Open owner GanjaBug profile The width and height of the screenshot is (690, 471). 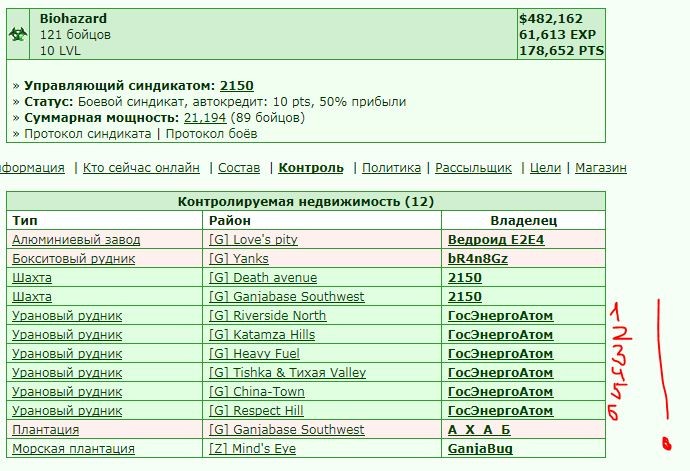point(480,449)
